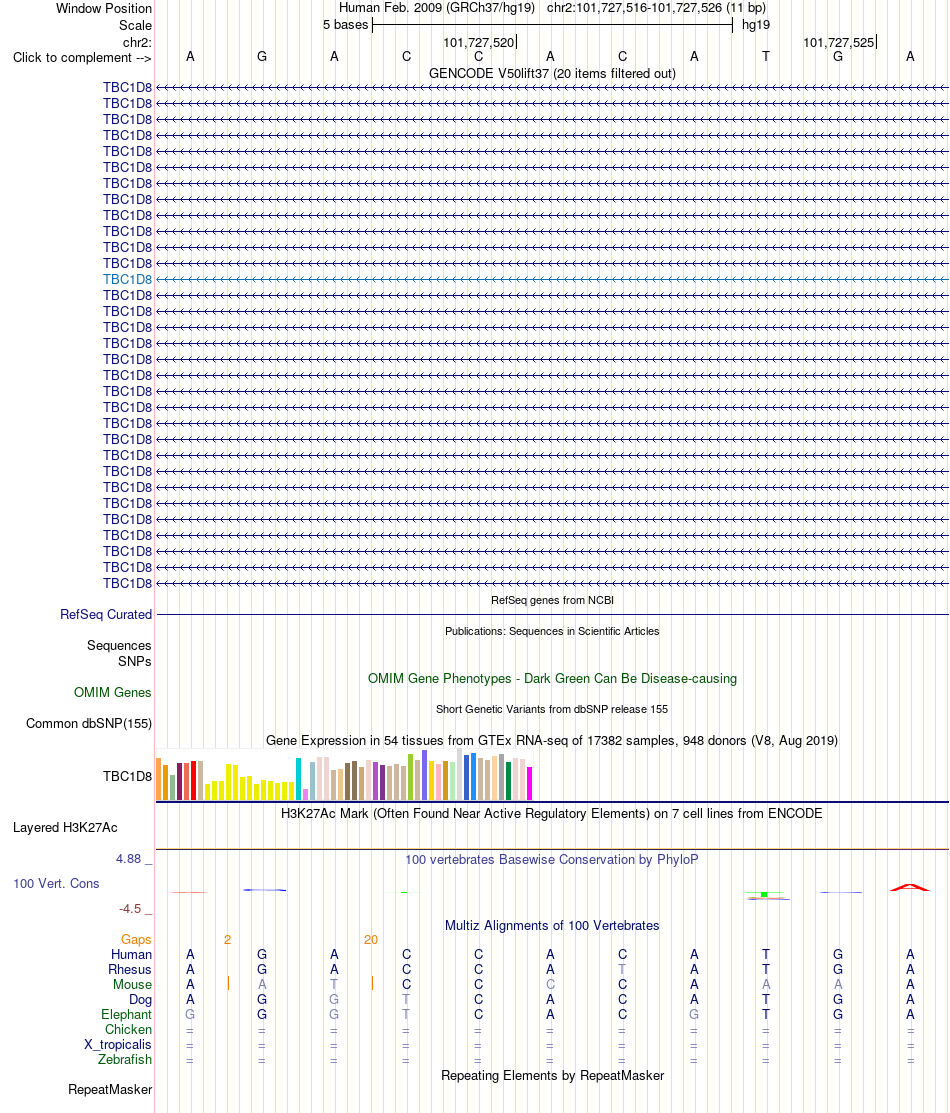Click the 'Click to complement -->' label
The image size is (950, 1113).
(82, 57)
